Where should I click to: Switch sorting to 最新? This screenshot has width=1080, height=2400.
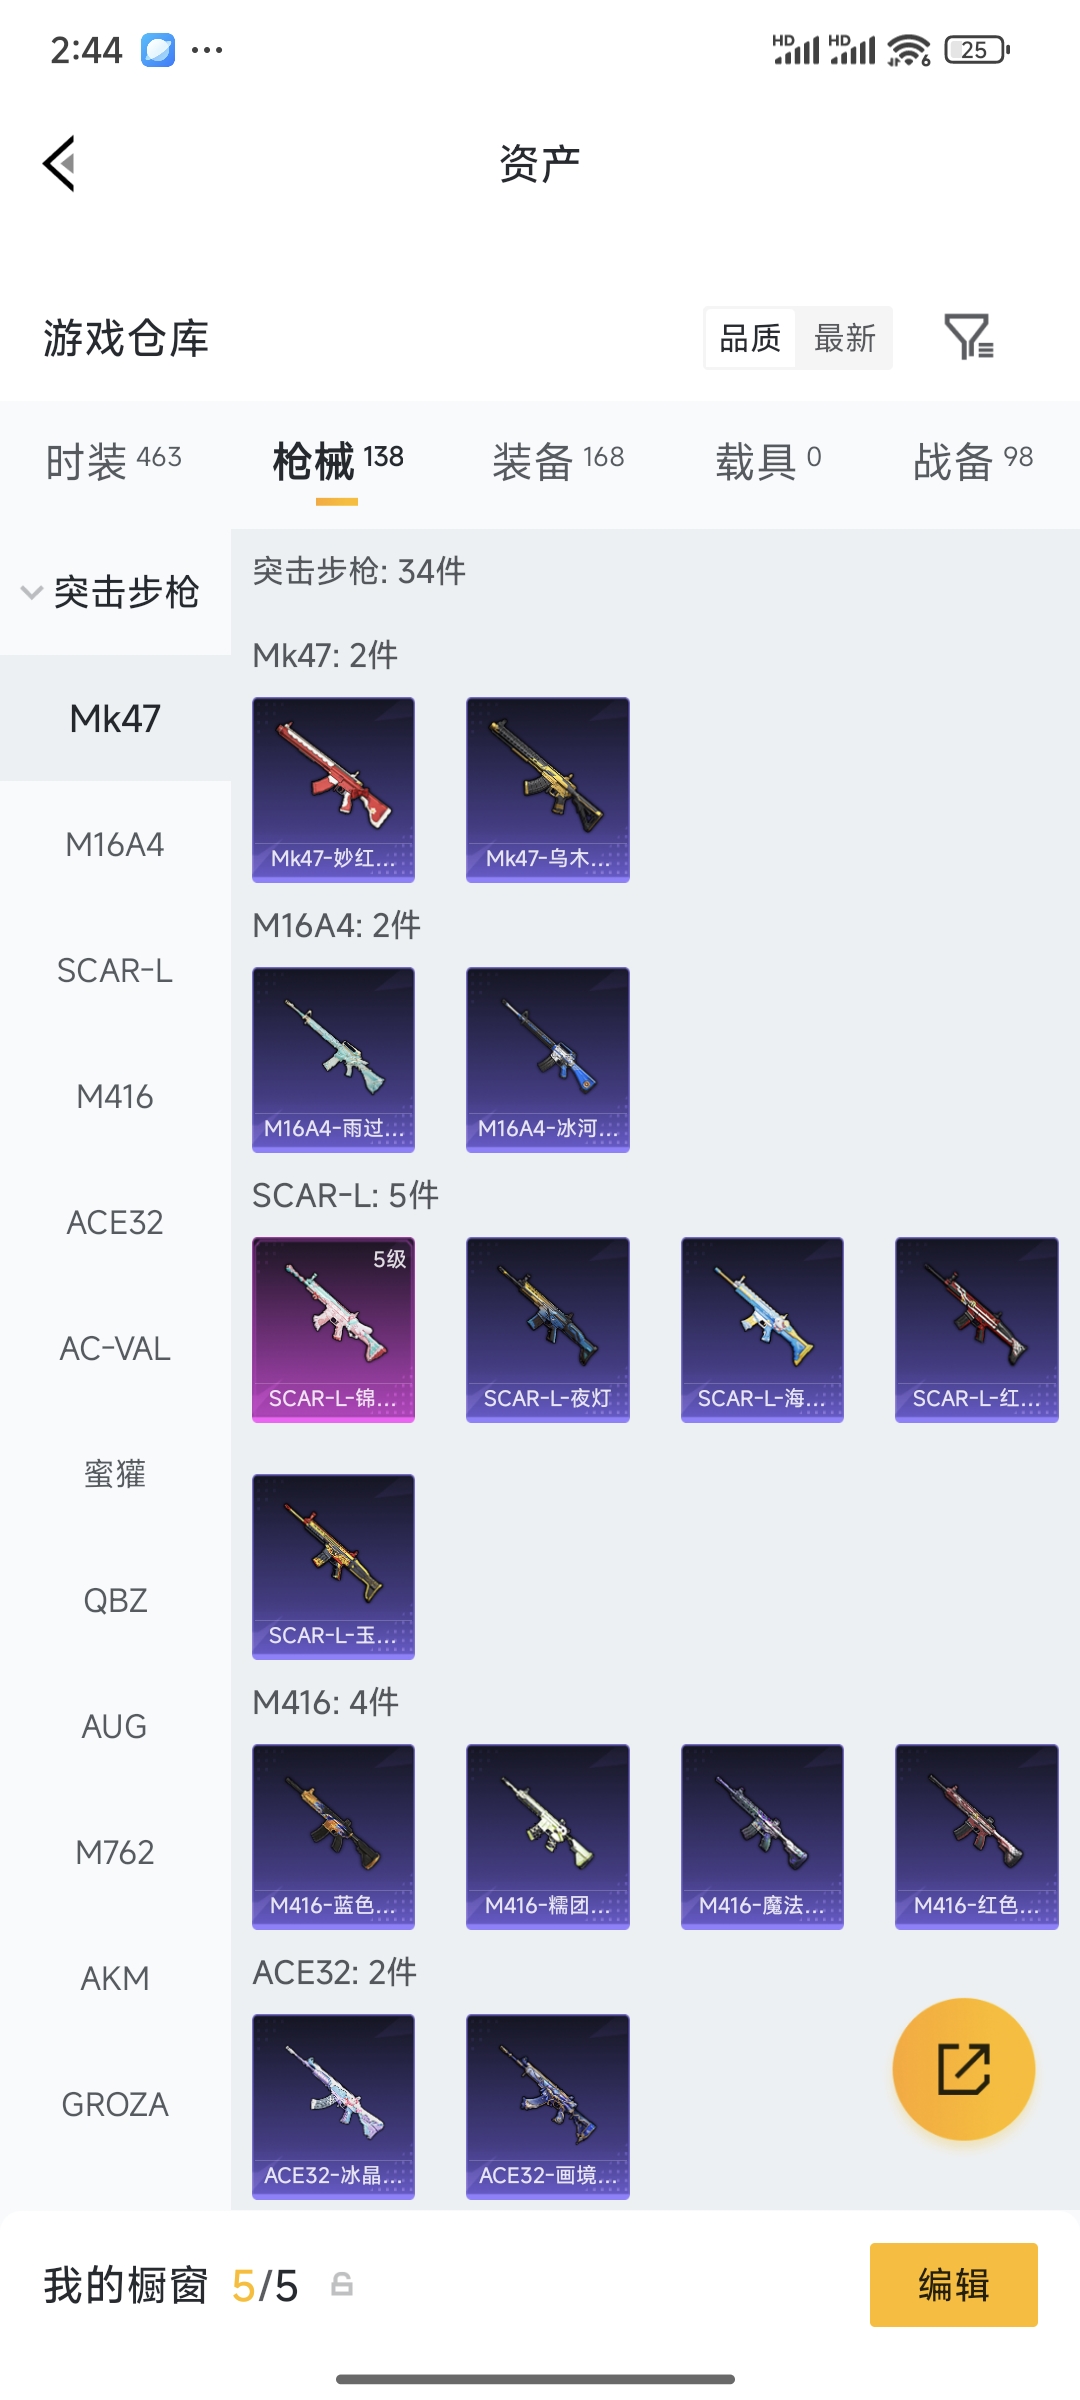point(845,338)
